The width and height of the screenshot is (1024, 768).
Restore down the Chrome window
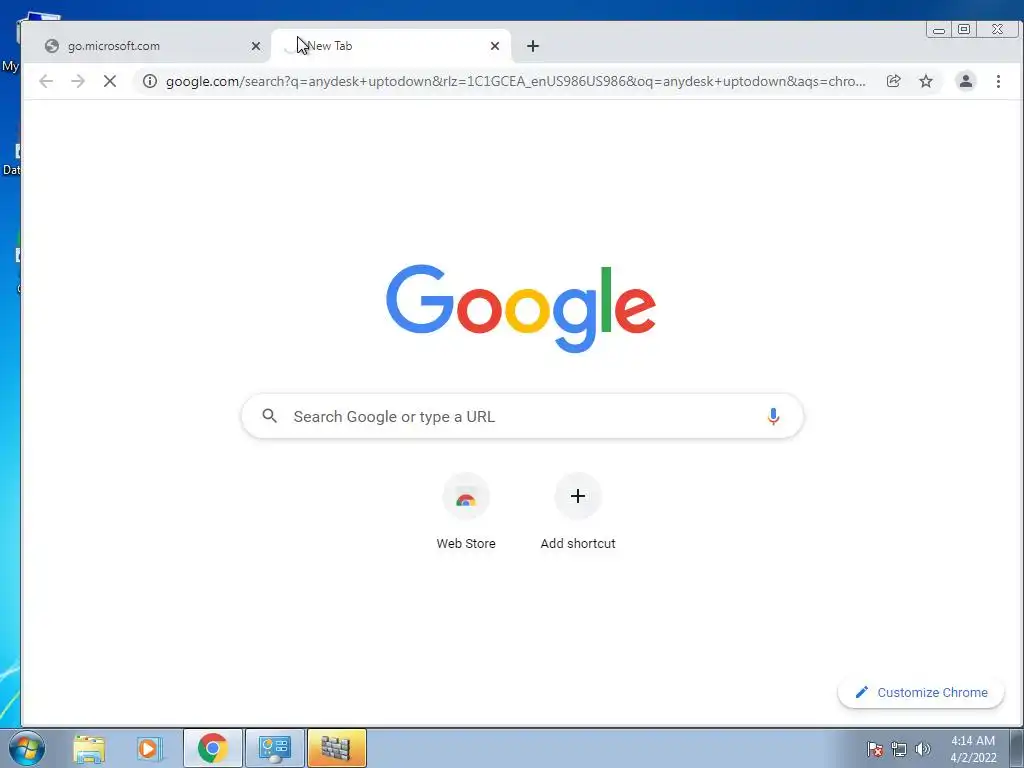964,29
